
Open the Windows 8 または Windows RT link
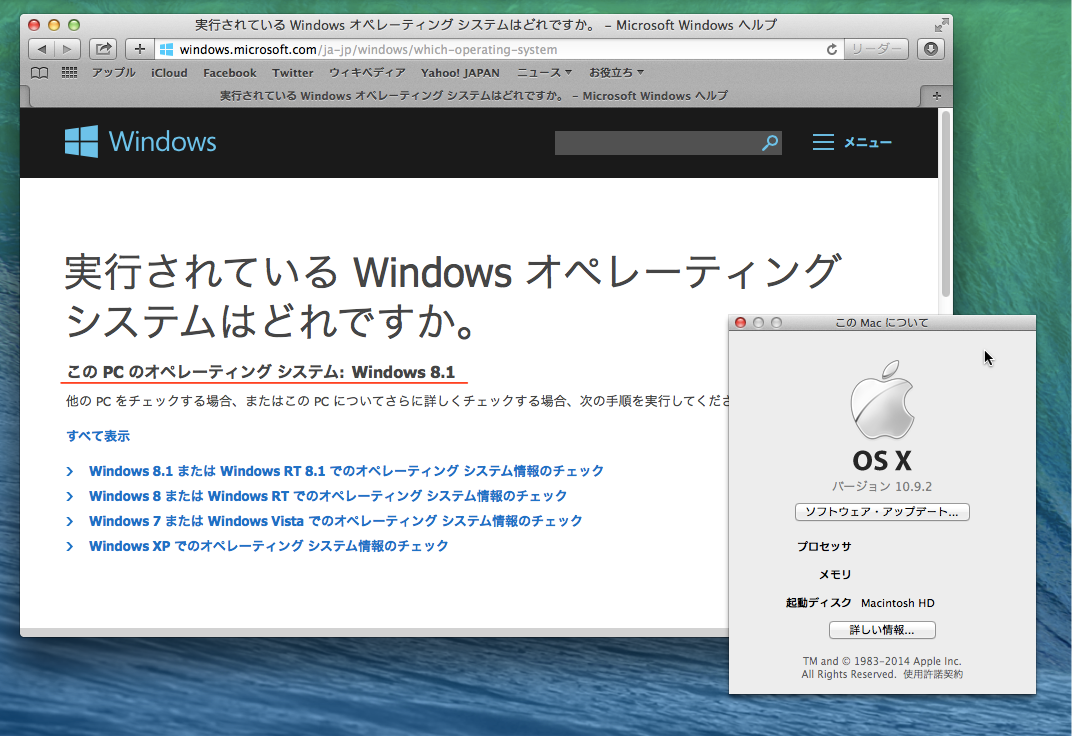327,496
